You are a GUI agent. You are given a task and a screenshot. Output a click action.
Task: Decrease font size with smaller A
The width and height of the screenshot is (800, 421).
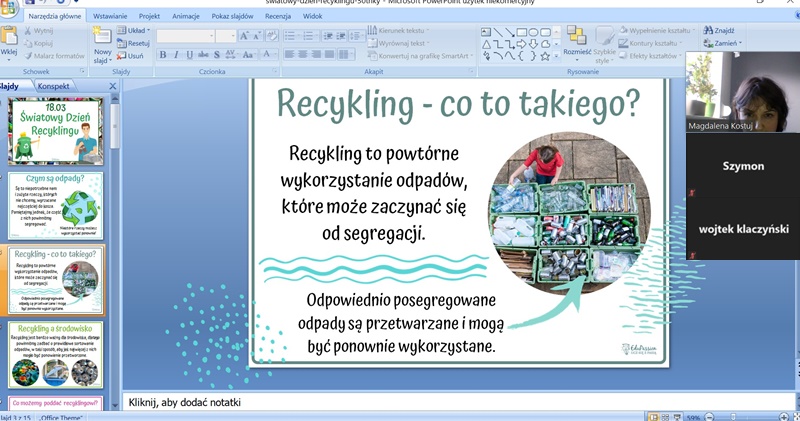[x=257, y=36]
